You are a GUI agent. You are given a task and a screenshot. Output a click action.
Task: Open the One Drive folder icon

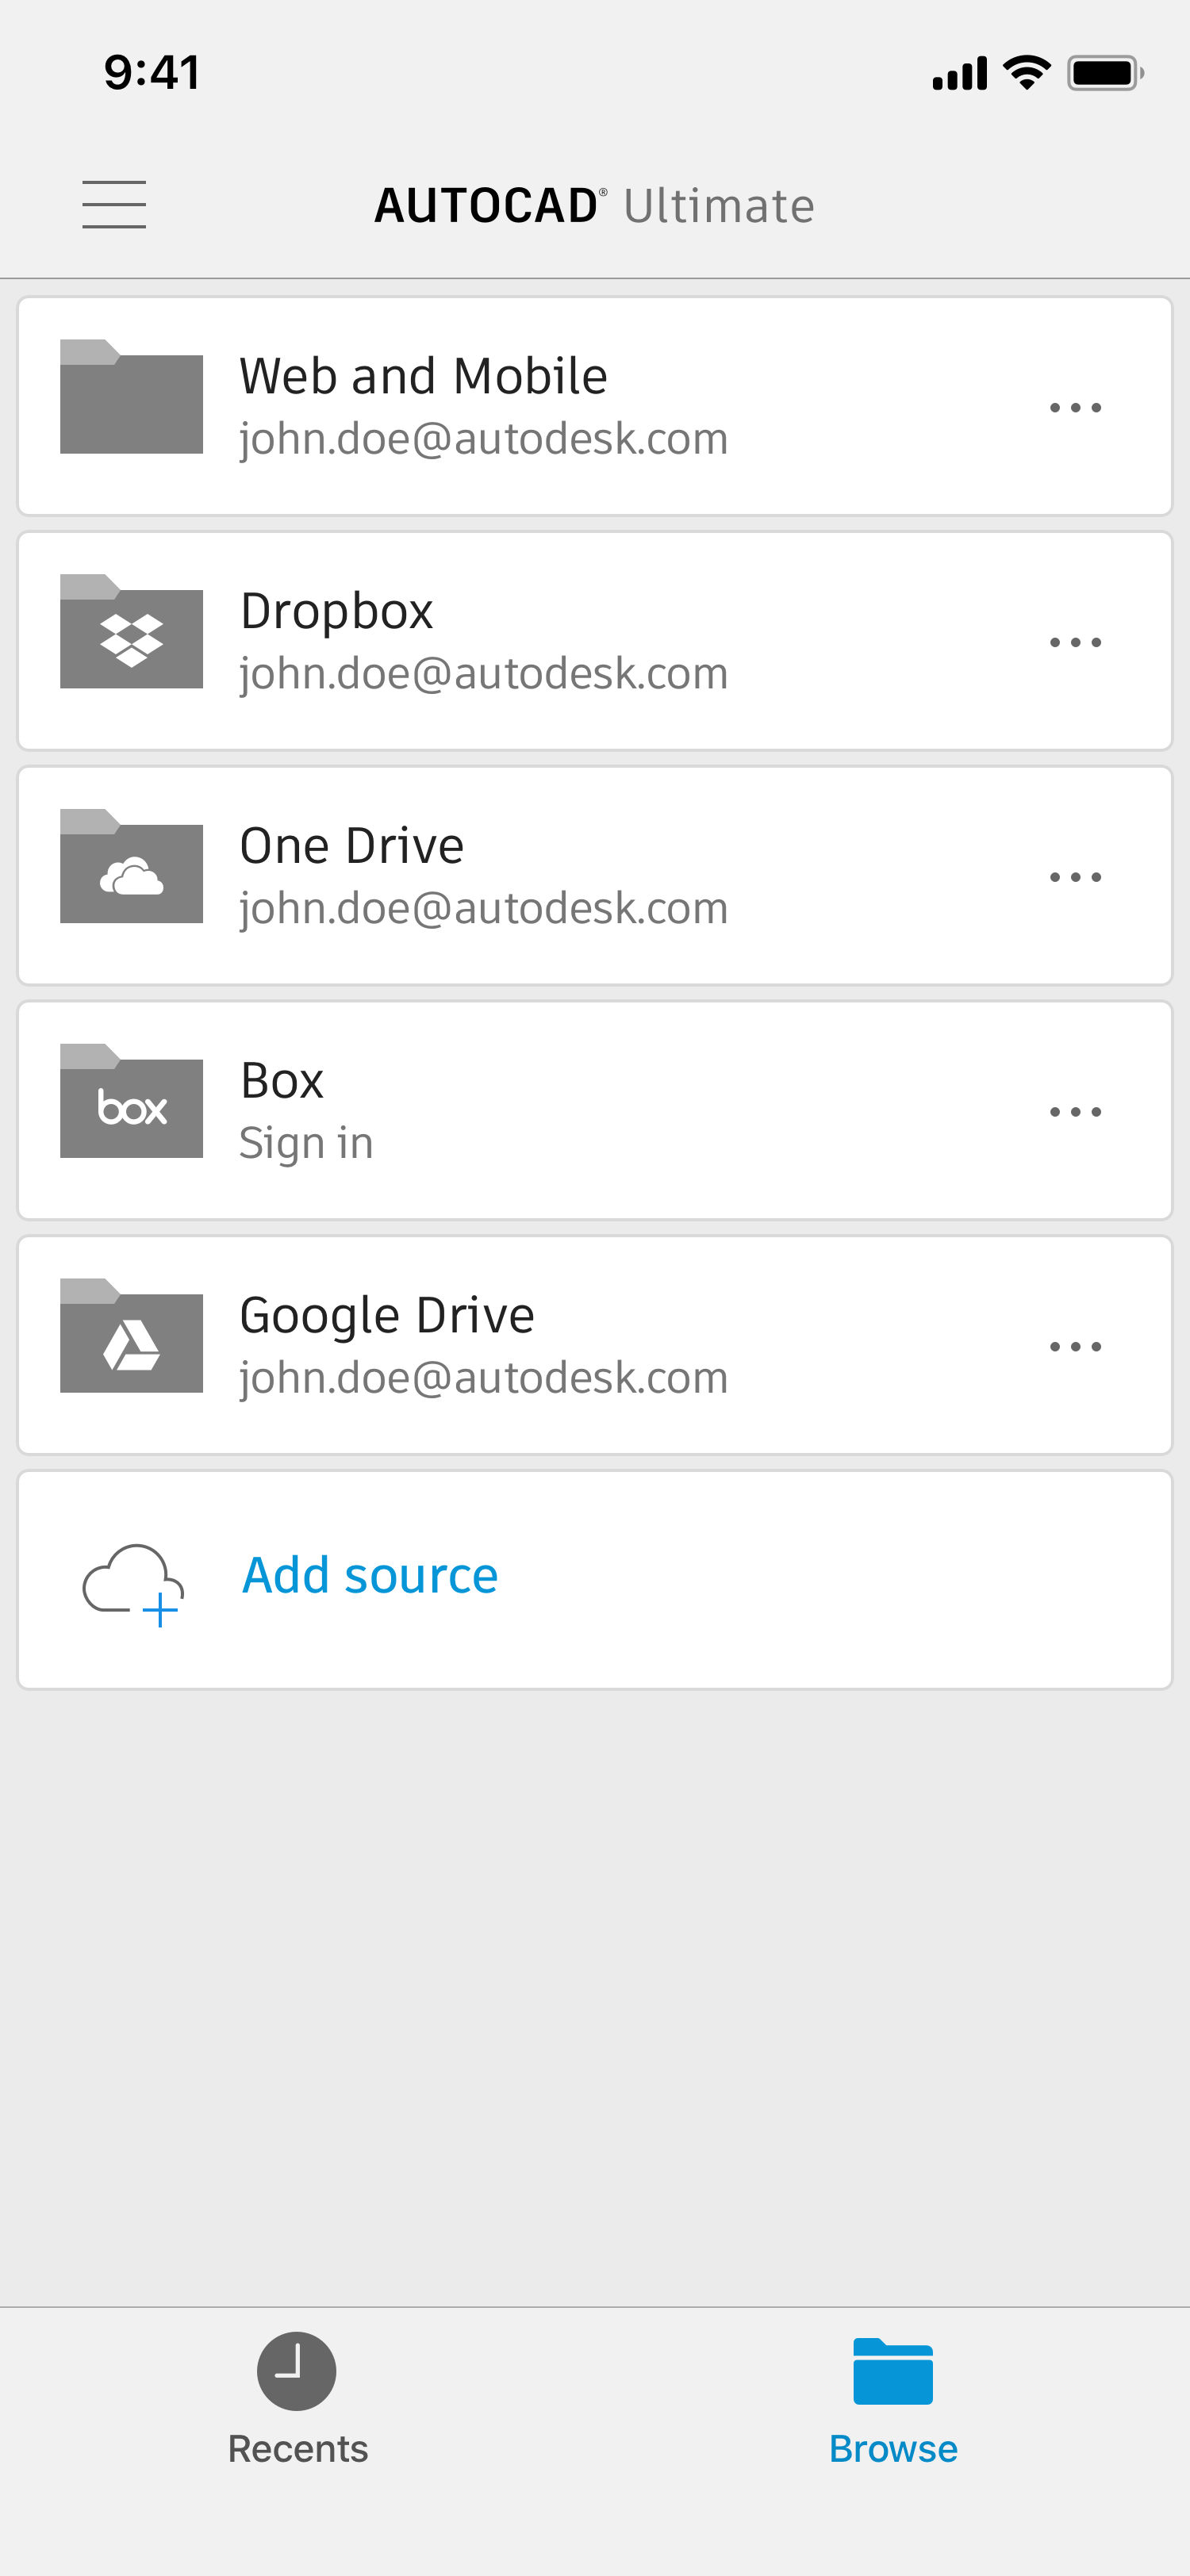point(131,866)
